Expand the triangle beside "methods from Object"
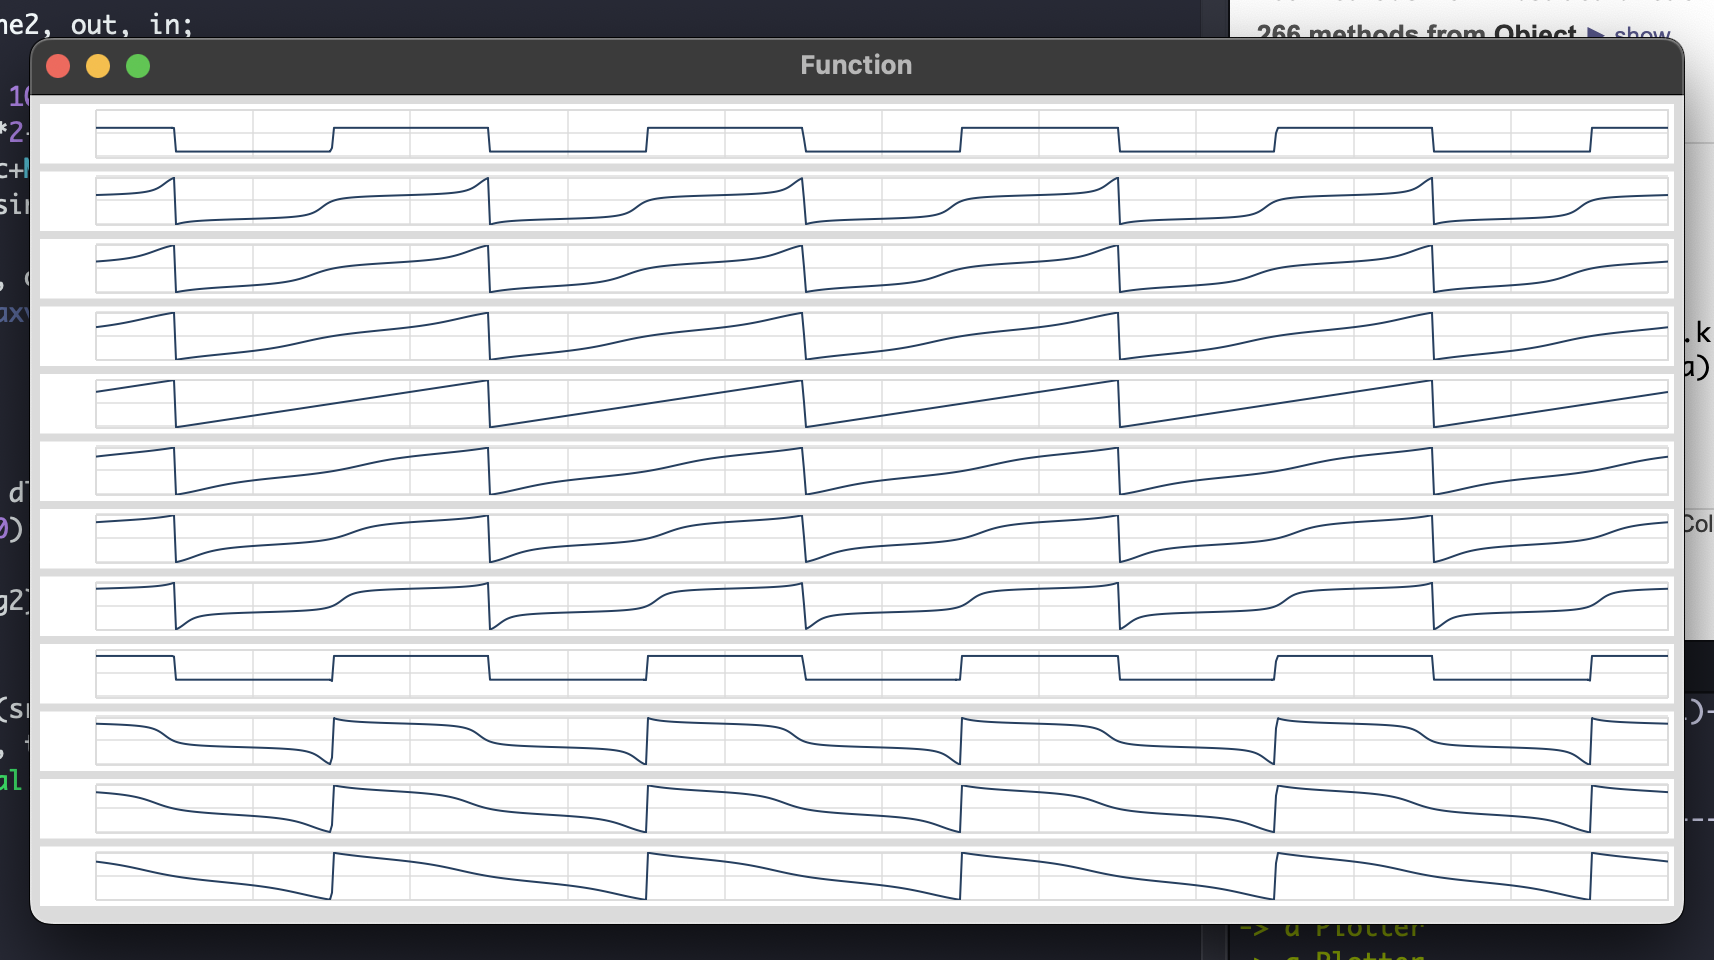Image resolution: width=1714 pixels, height=960 pixels. [1595, 34]
